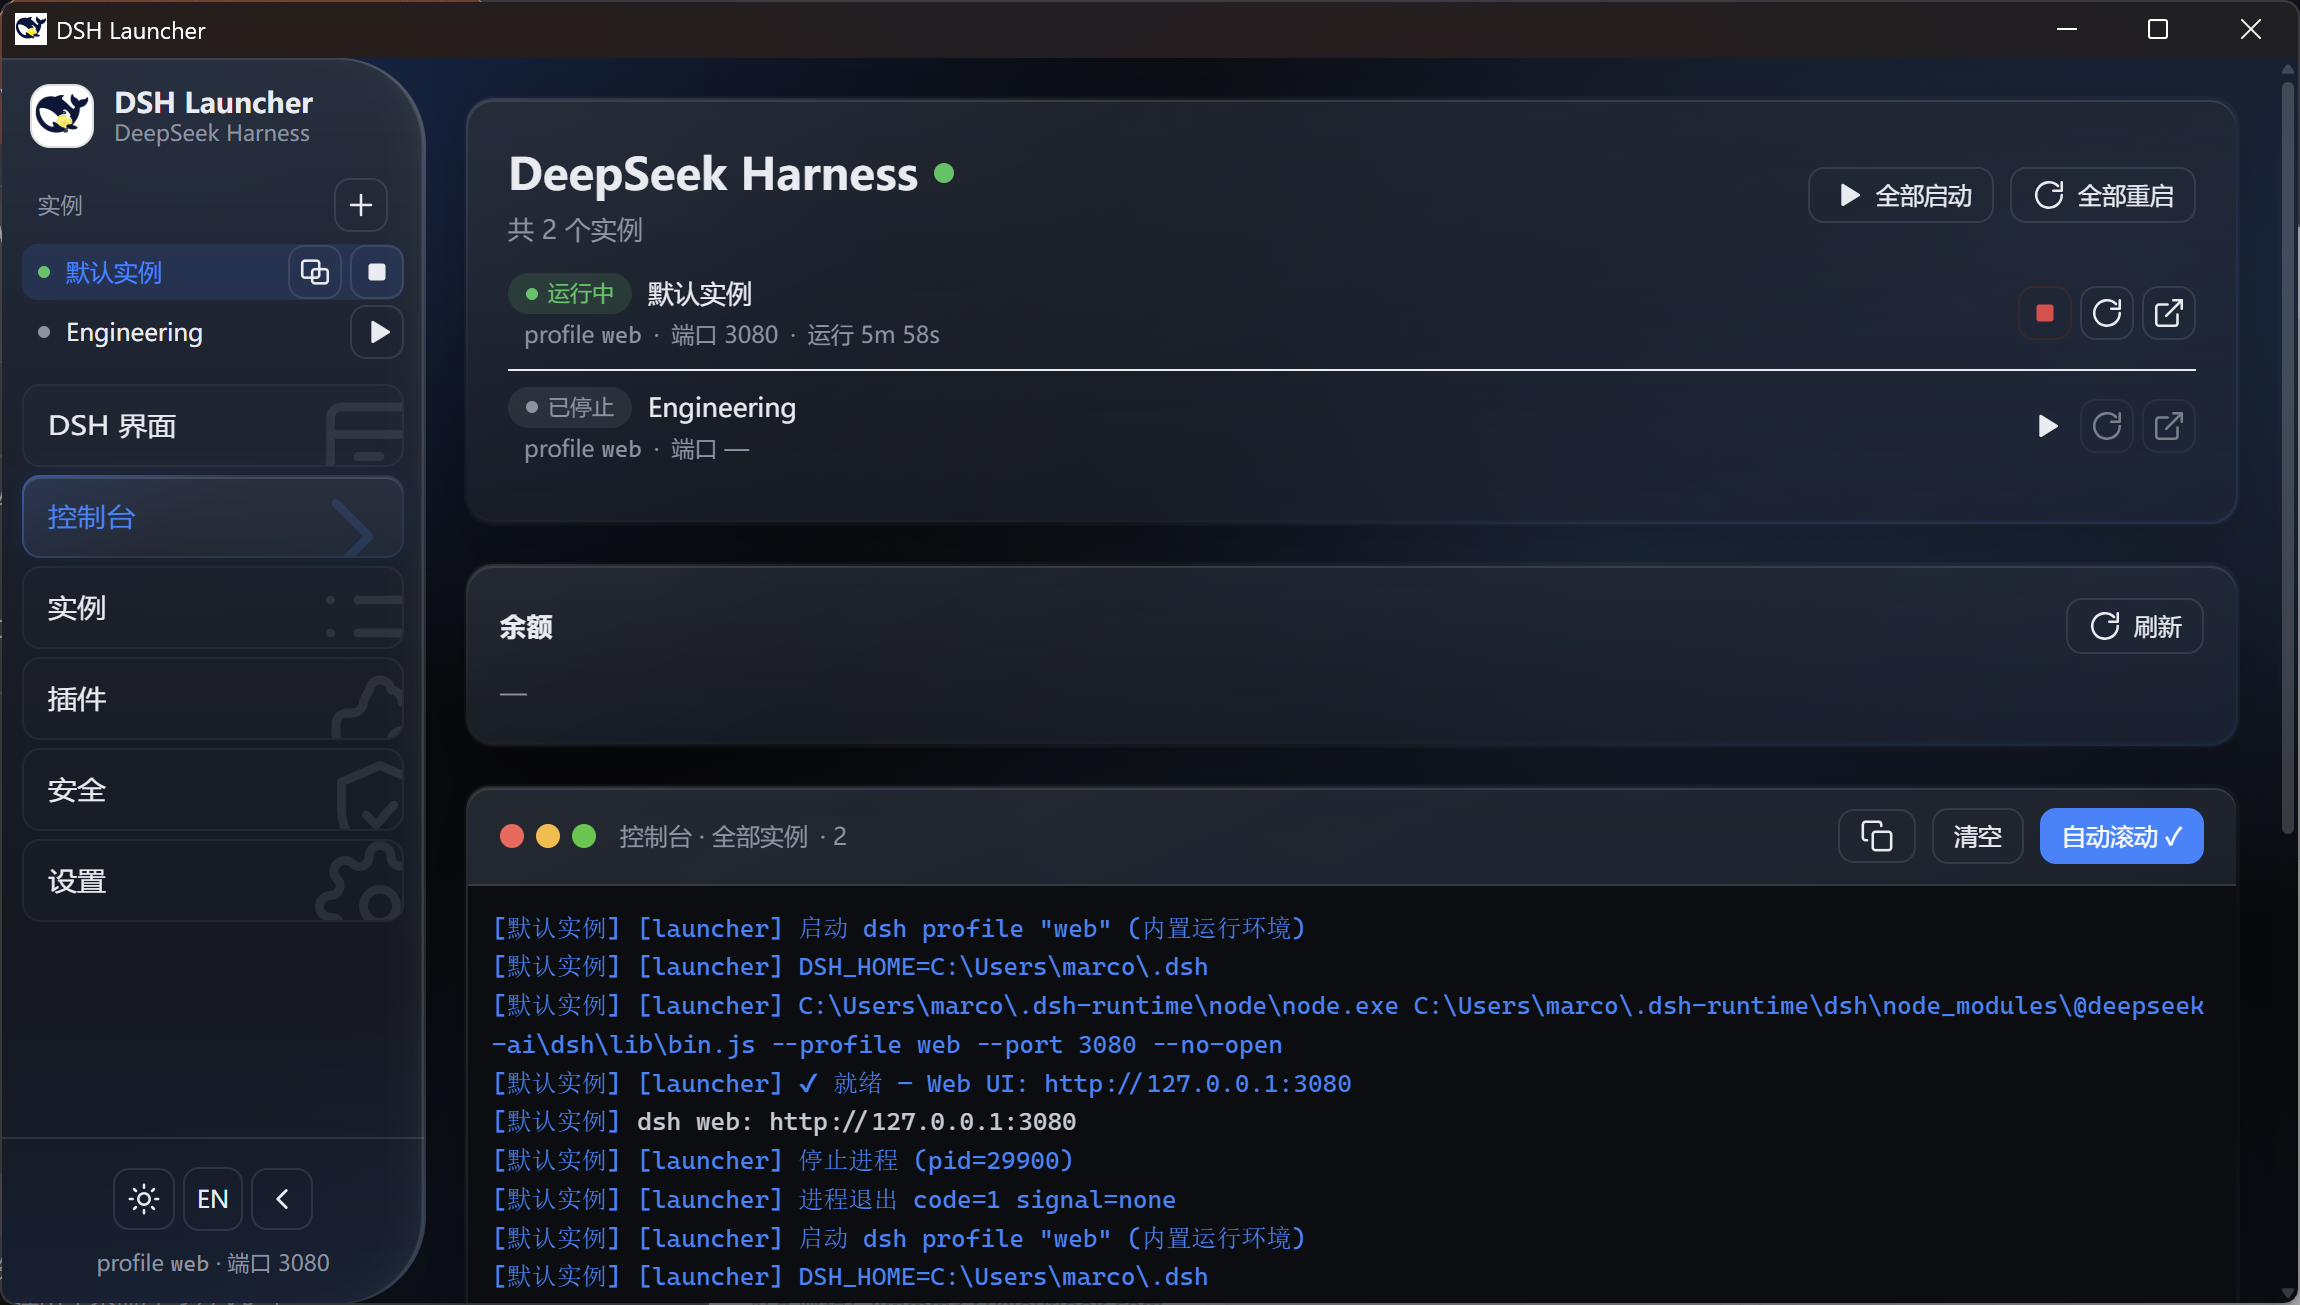Open the DSH 界面 section
The width and height of the screenshot is (2300, 1305).
coord(213,426)
